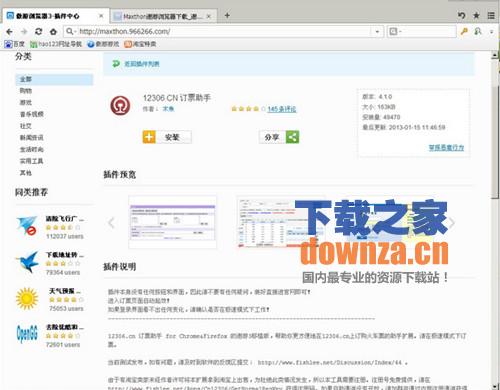Click the green user account icon
500x390 pixels.
[478, 31]
